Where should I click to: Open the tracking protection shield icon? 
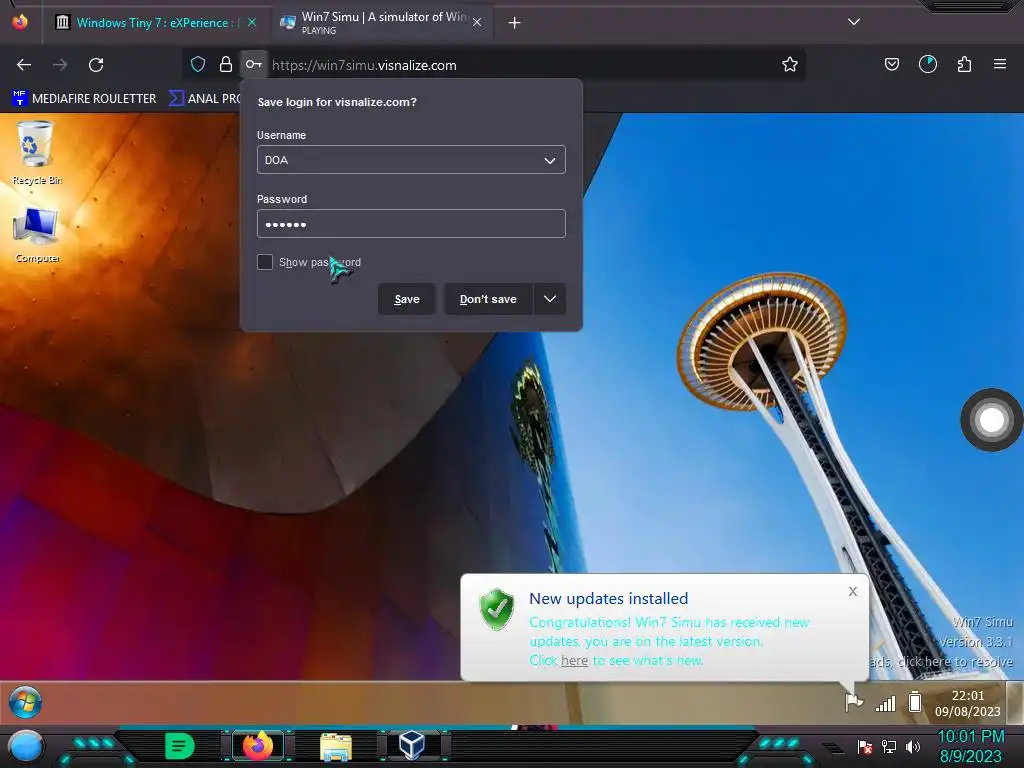pyautogui.click(x=198, y=64)
